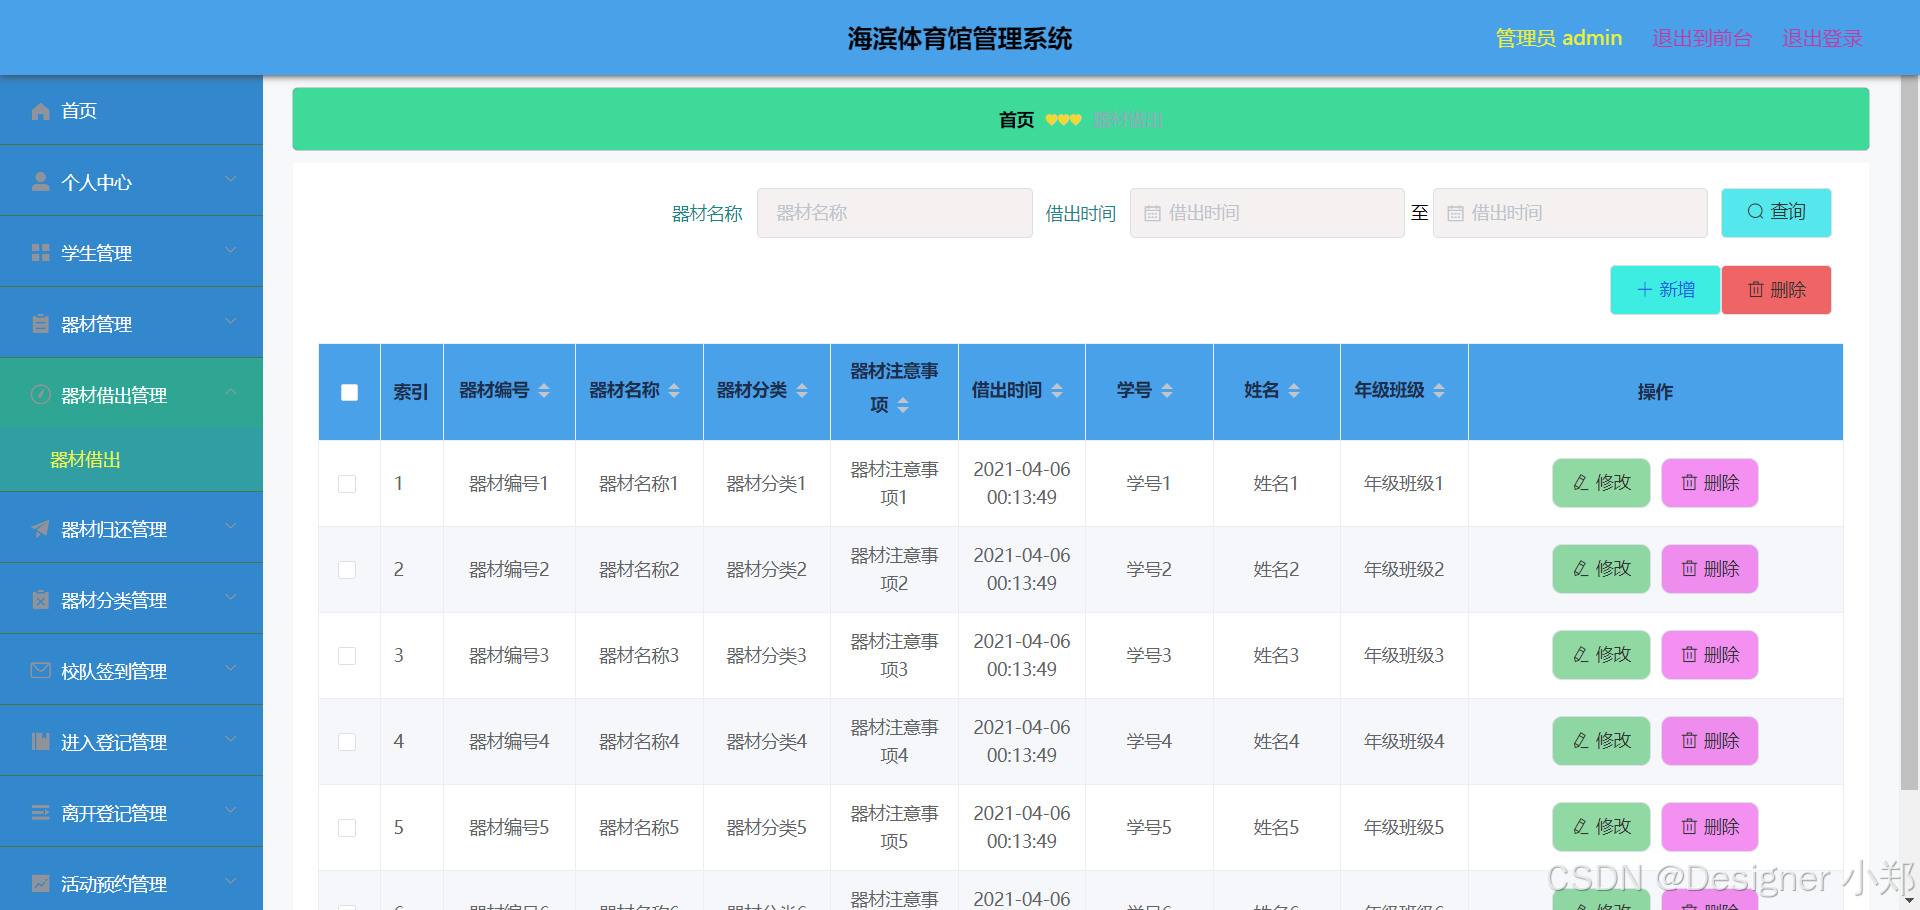Image resolution: width=1920 pixels, height=910 pixels.
Task: Check the box for row 器材编号3
Action: (x=347, y=656)
